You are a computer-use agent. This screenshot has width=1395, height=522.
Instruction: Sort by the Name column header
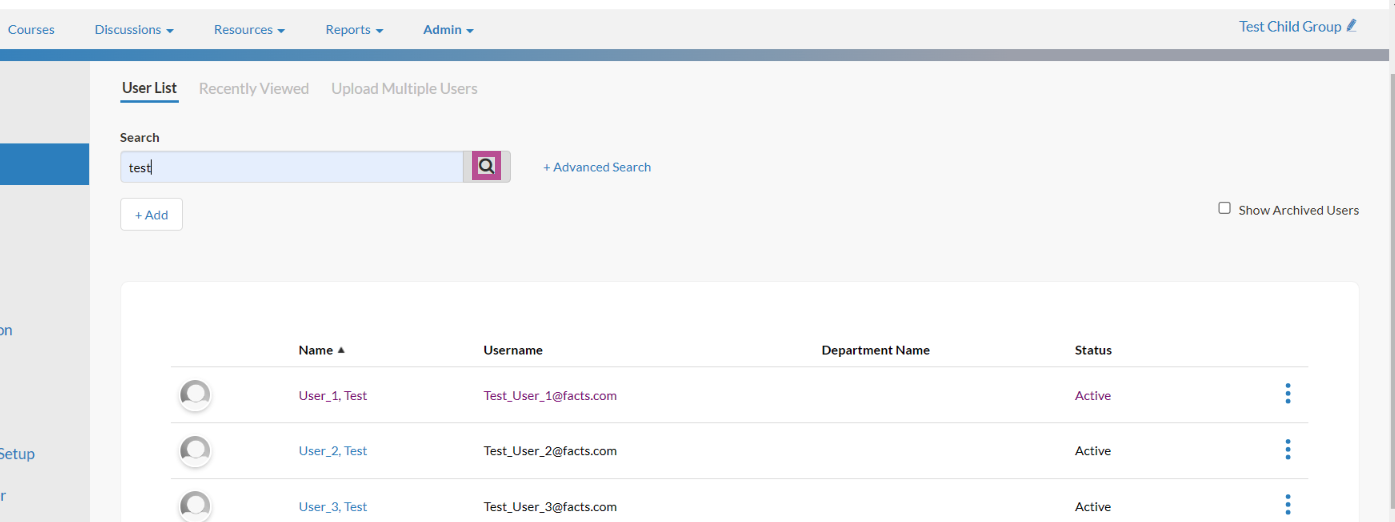[x=321, y=350]
